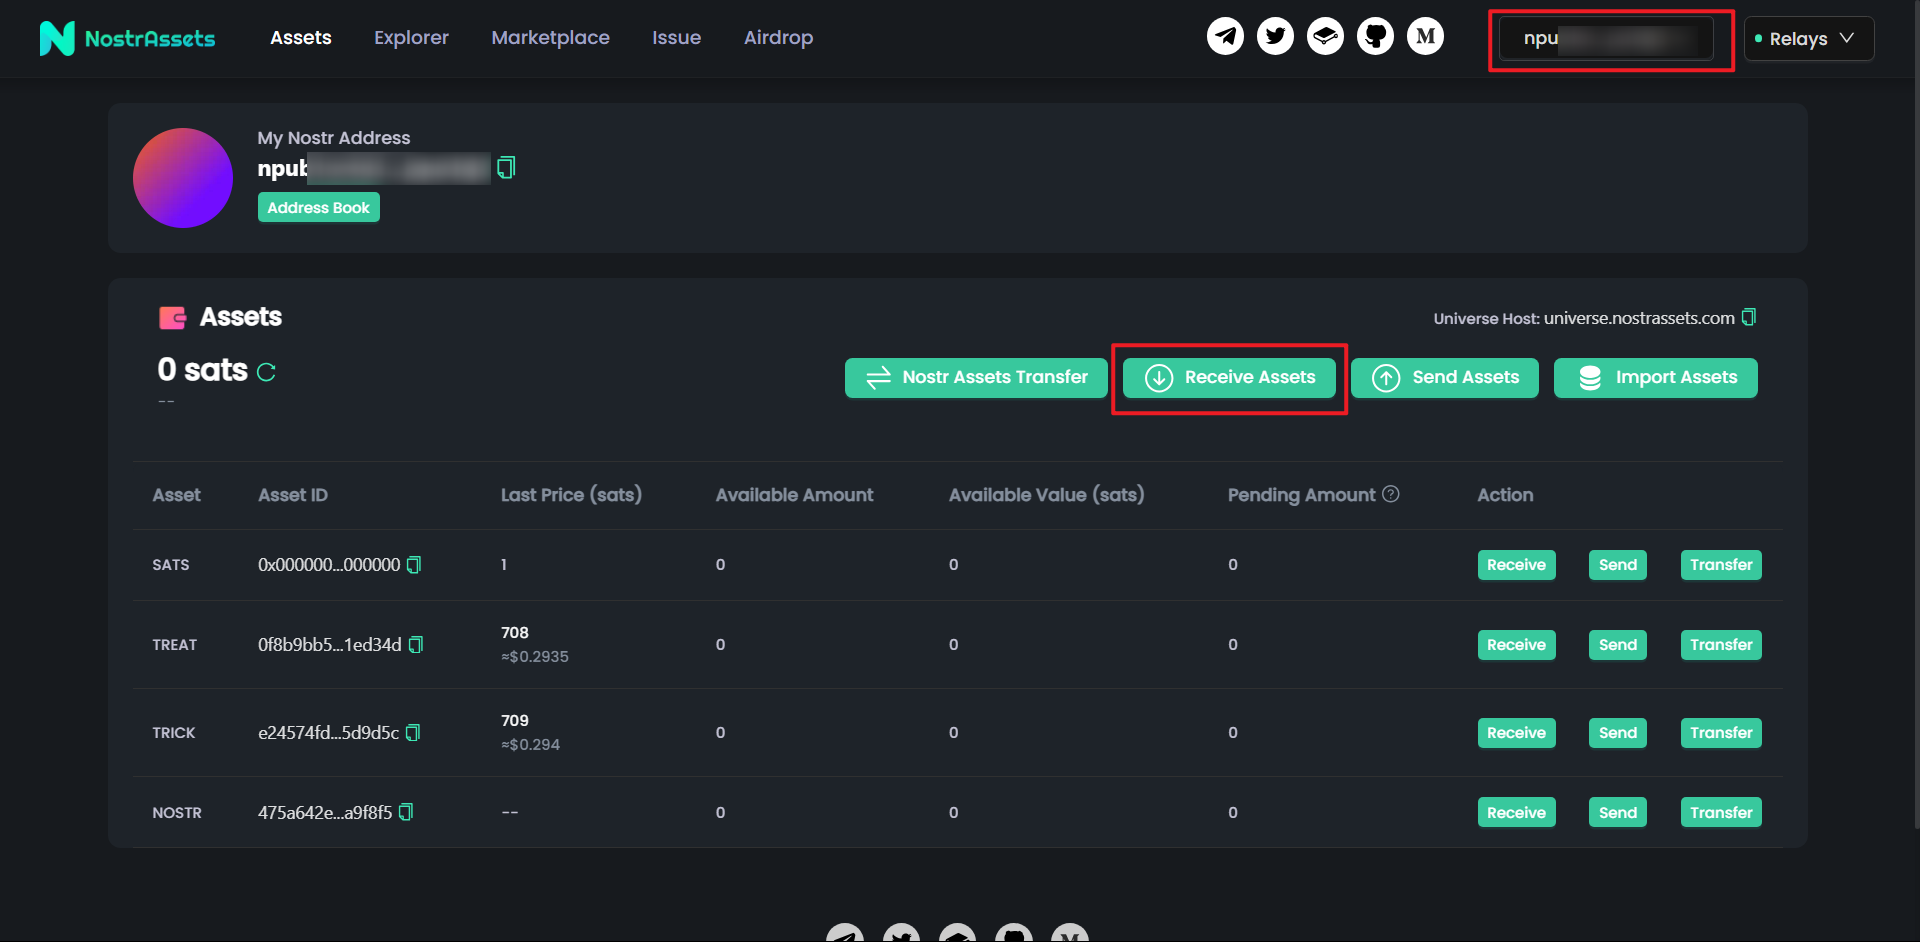Send TRICK via row button
This screenshot has width=1920, height=942.
pos(1618,733)
